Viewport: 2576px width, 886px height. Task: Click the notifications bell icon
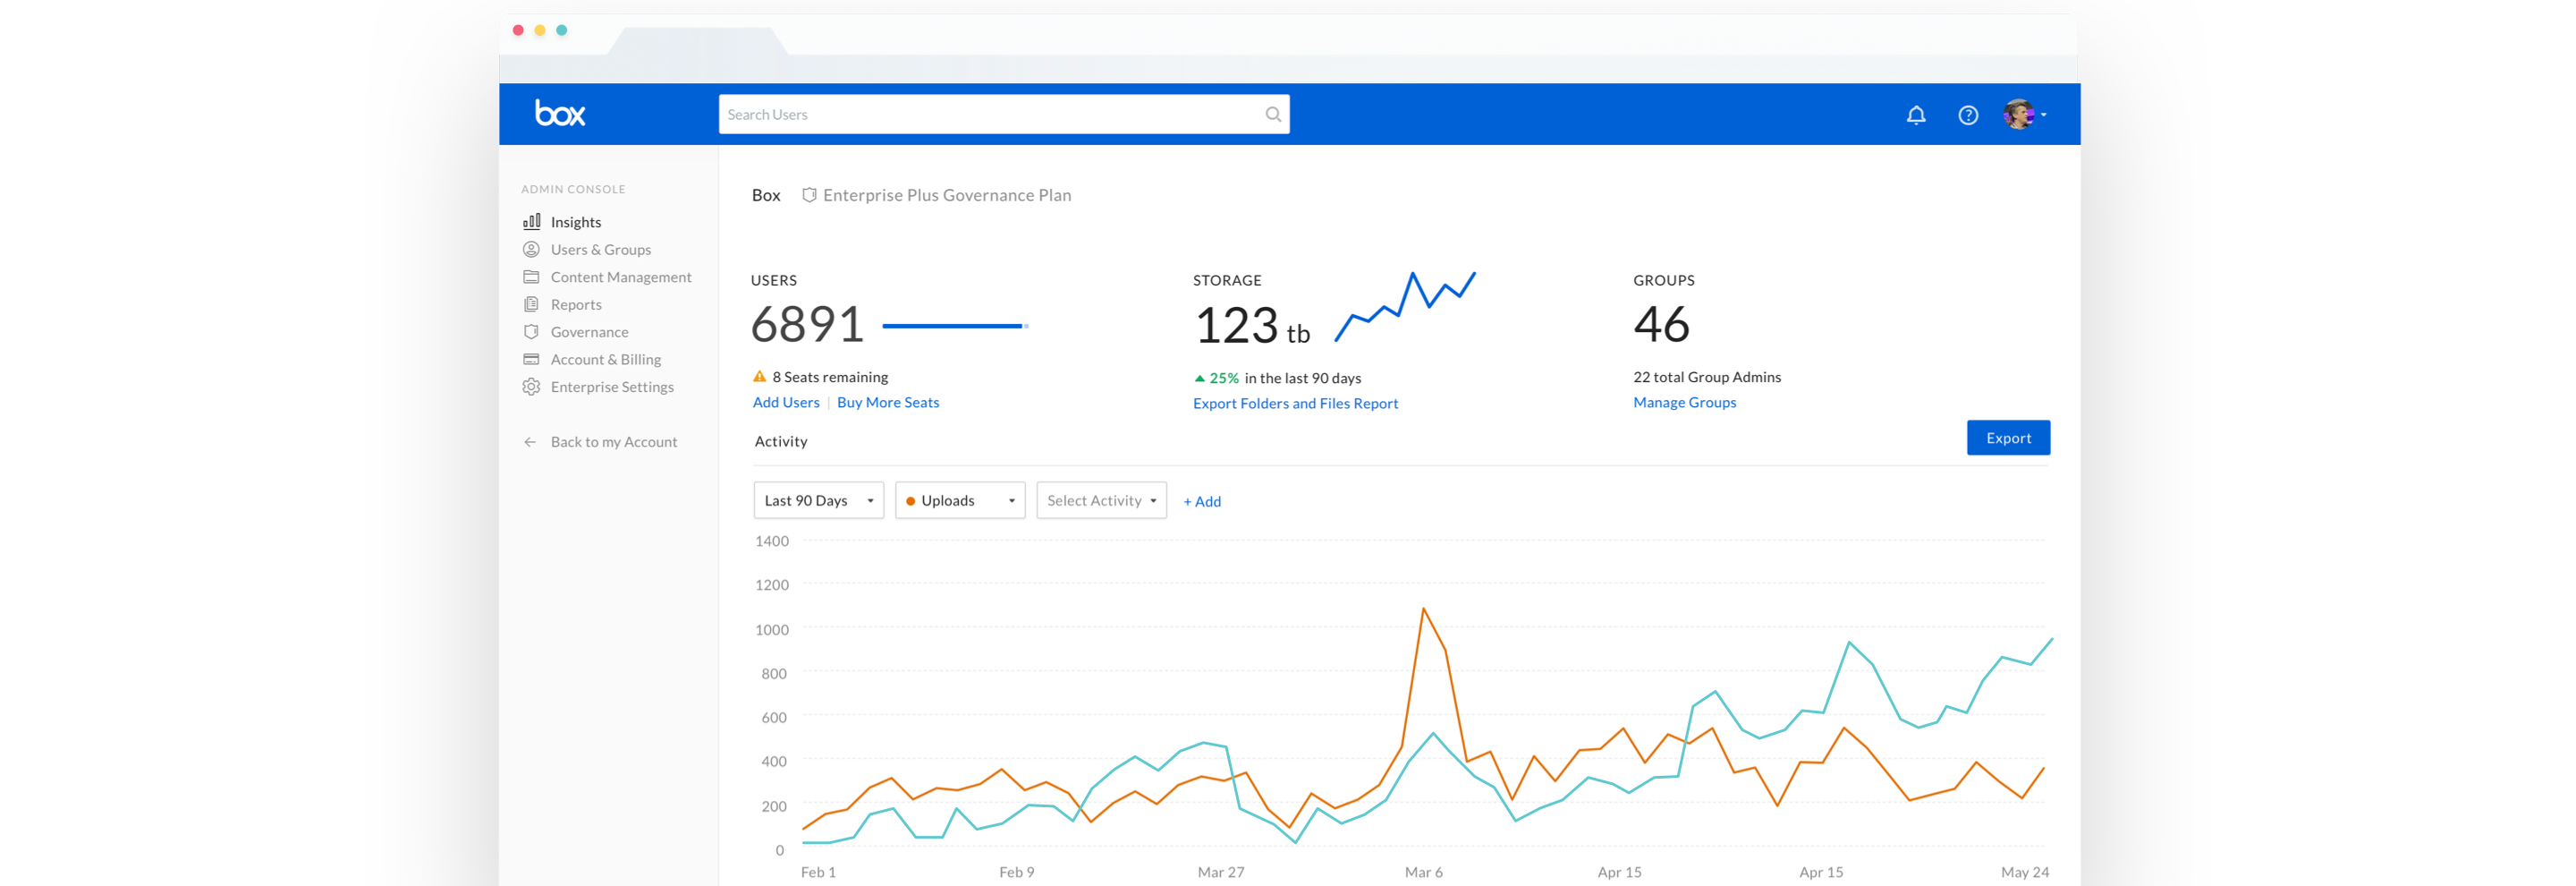(x=1915, y=115)
